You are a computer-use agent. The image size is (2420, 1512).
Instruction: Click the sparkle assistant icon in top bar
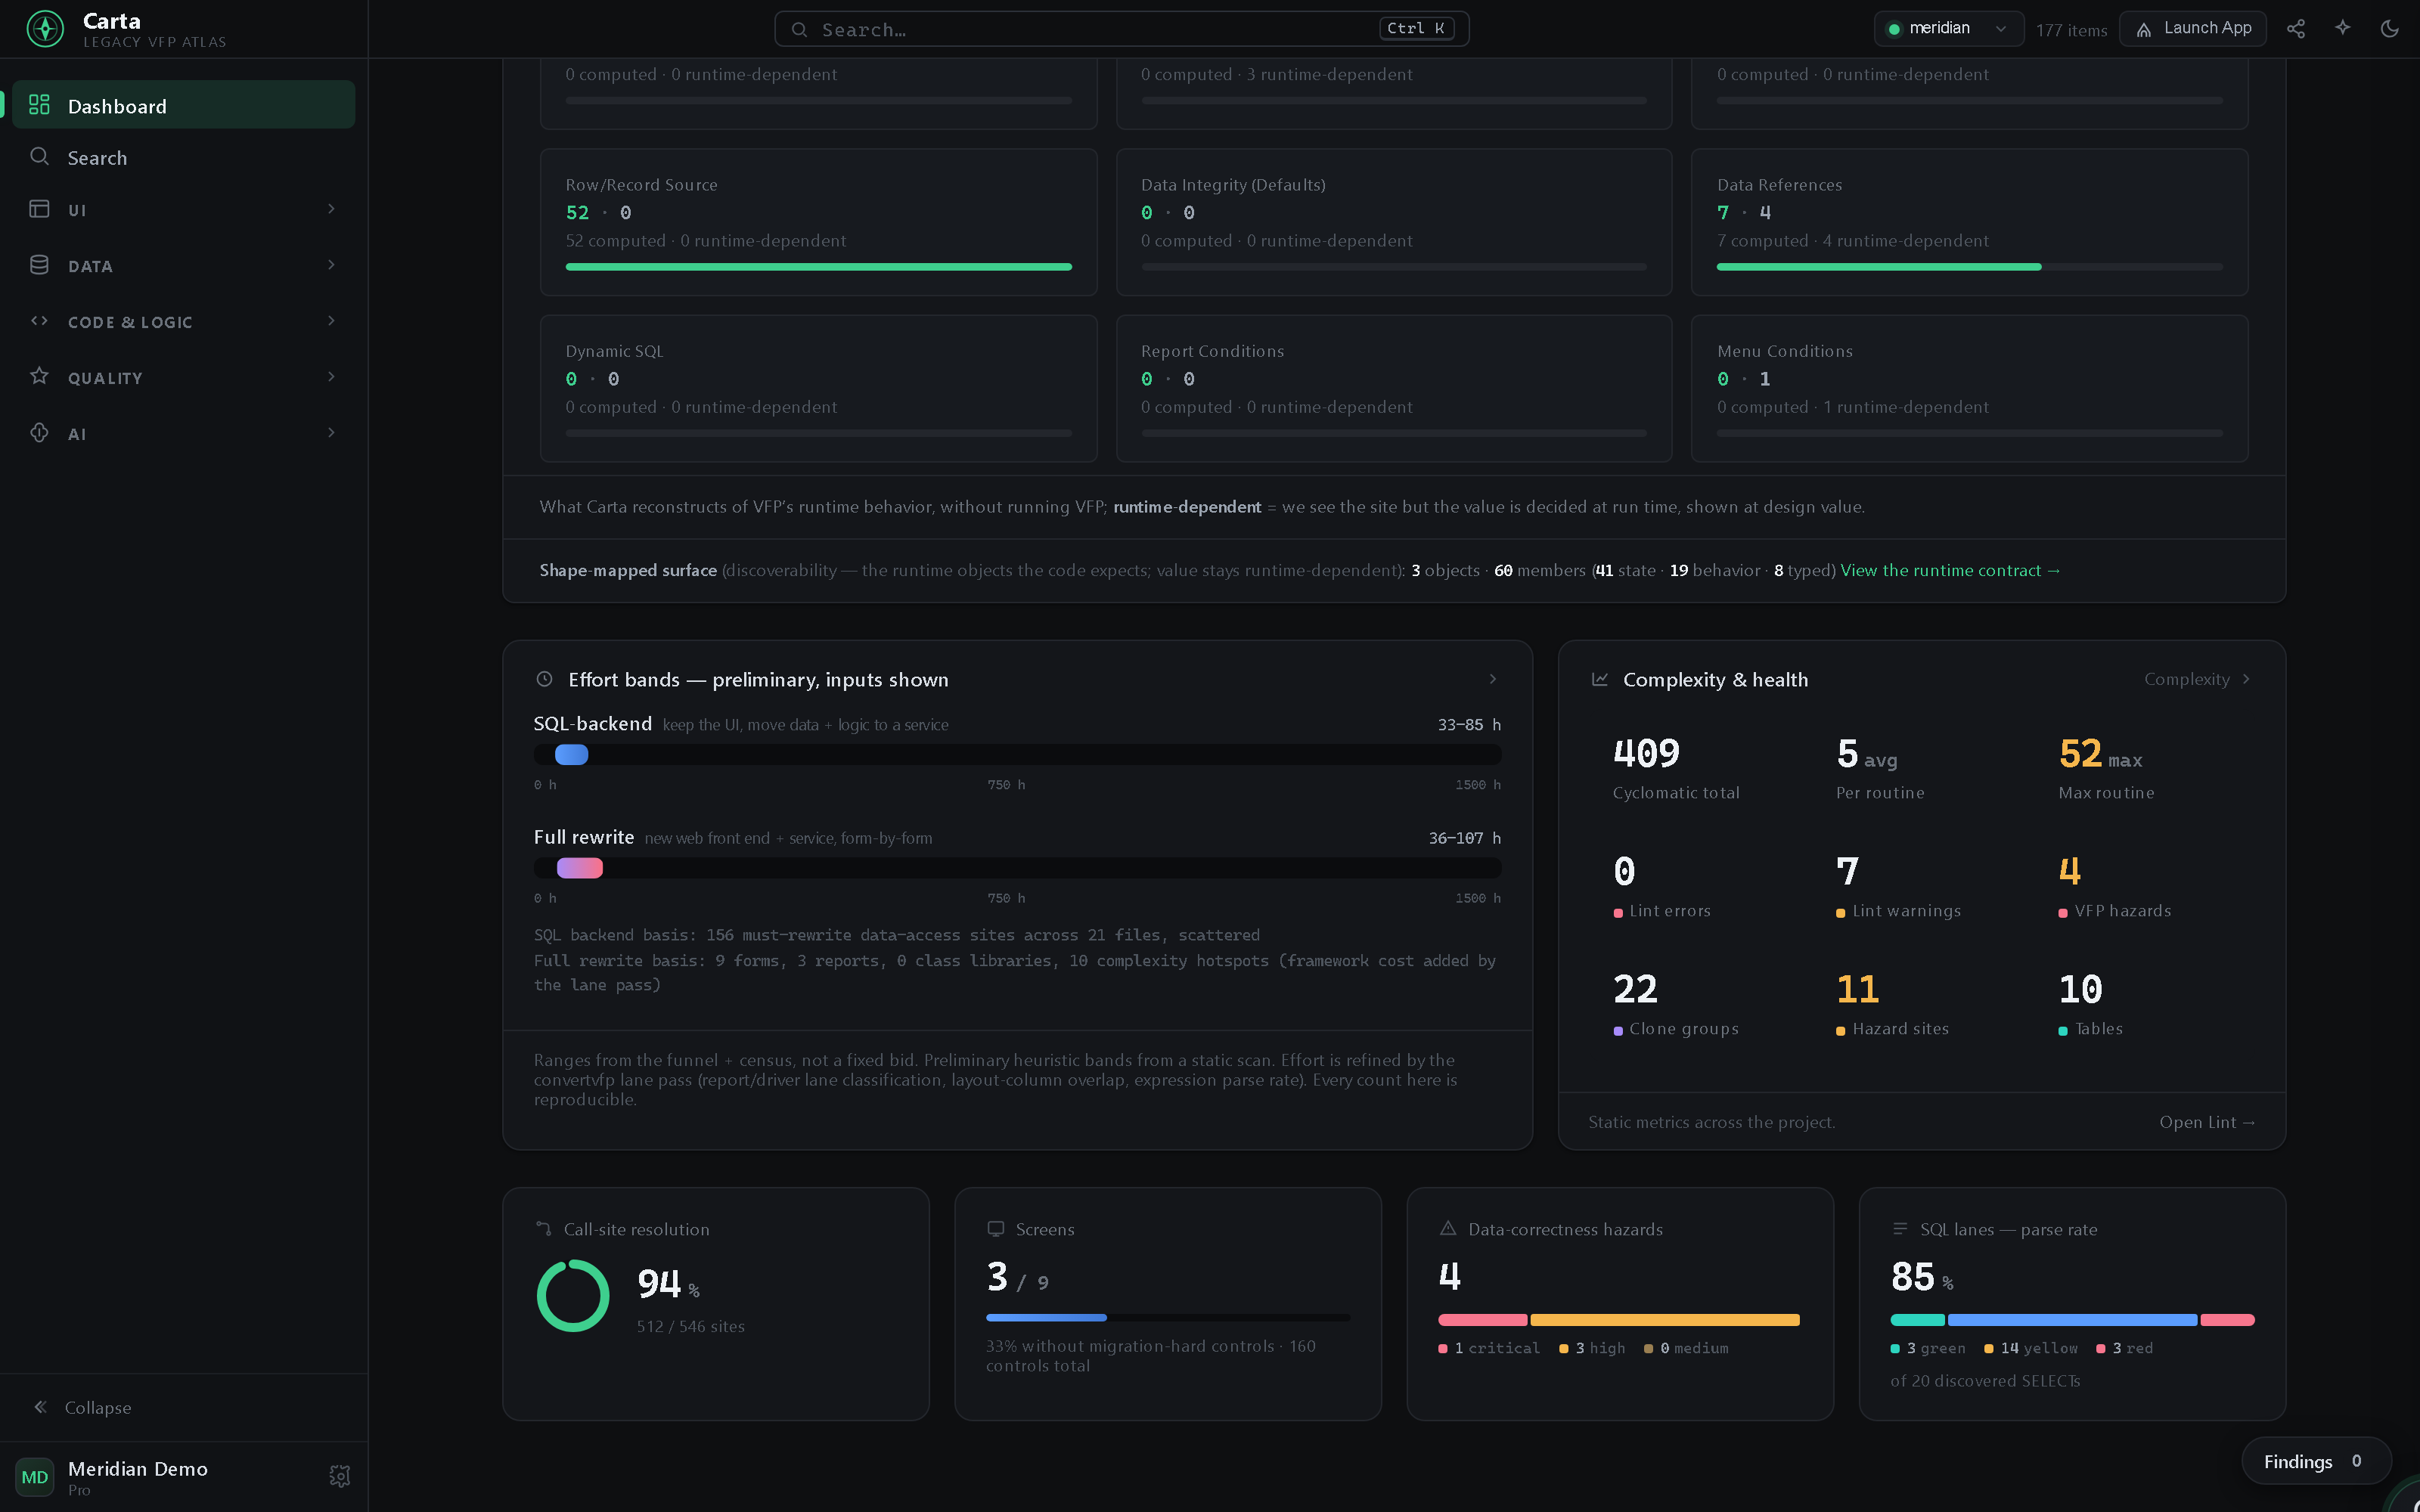click(x=2343, y=28)
